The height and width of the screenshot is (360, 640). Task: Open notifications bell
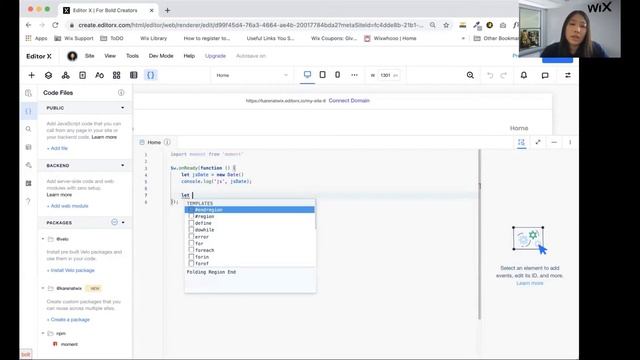point(524,75)
